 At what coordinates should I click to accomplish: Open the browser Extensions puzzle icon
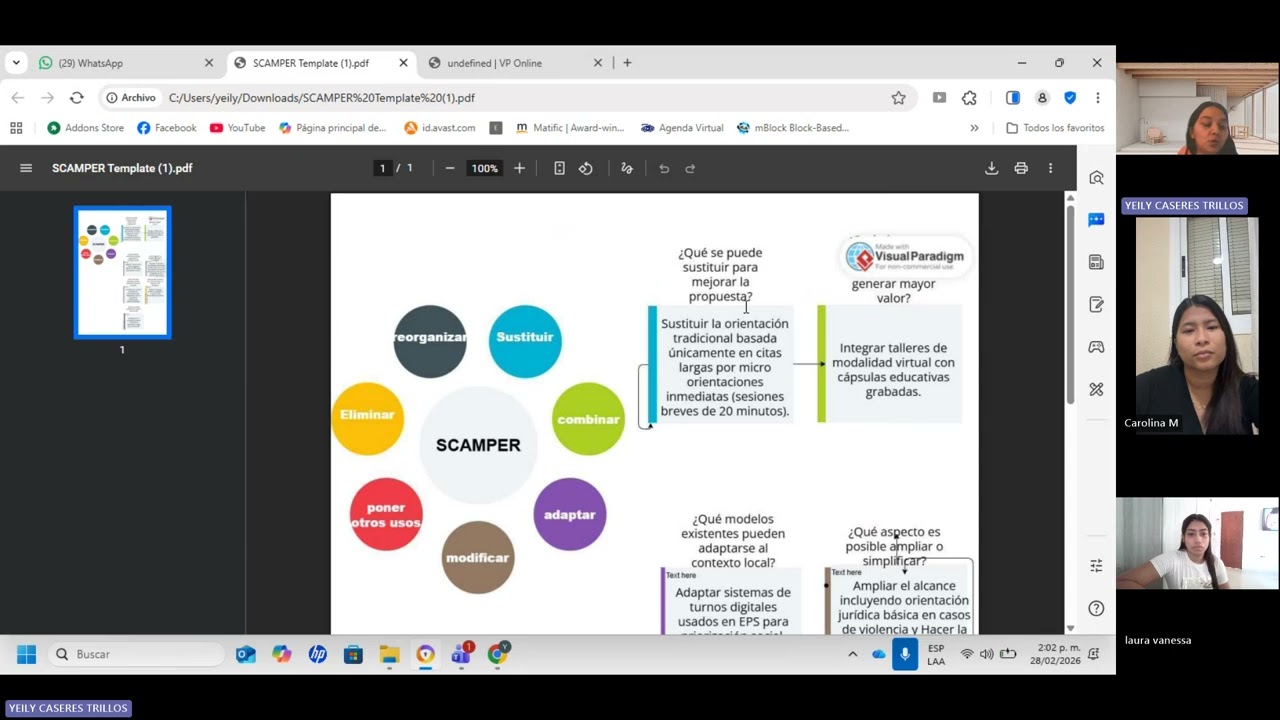pos(969,98)
